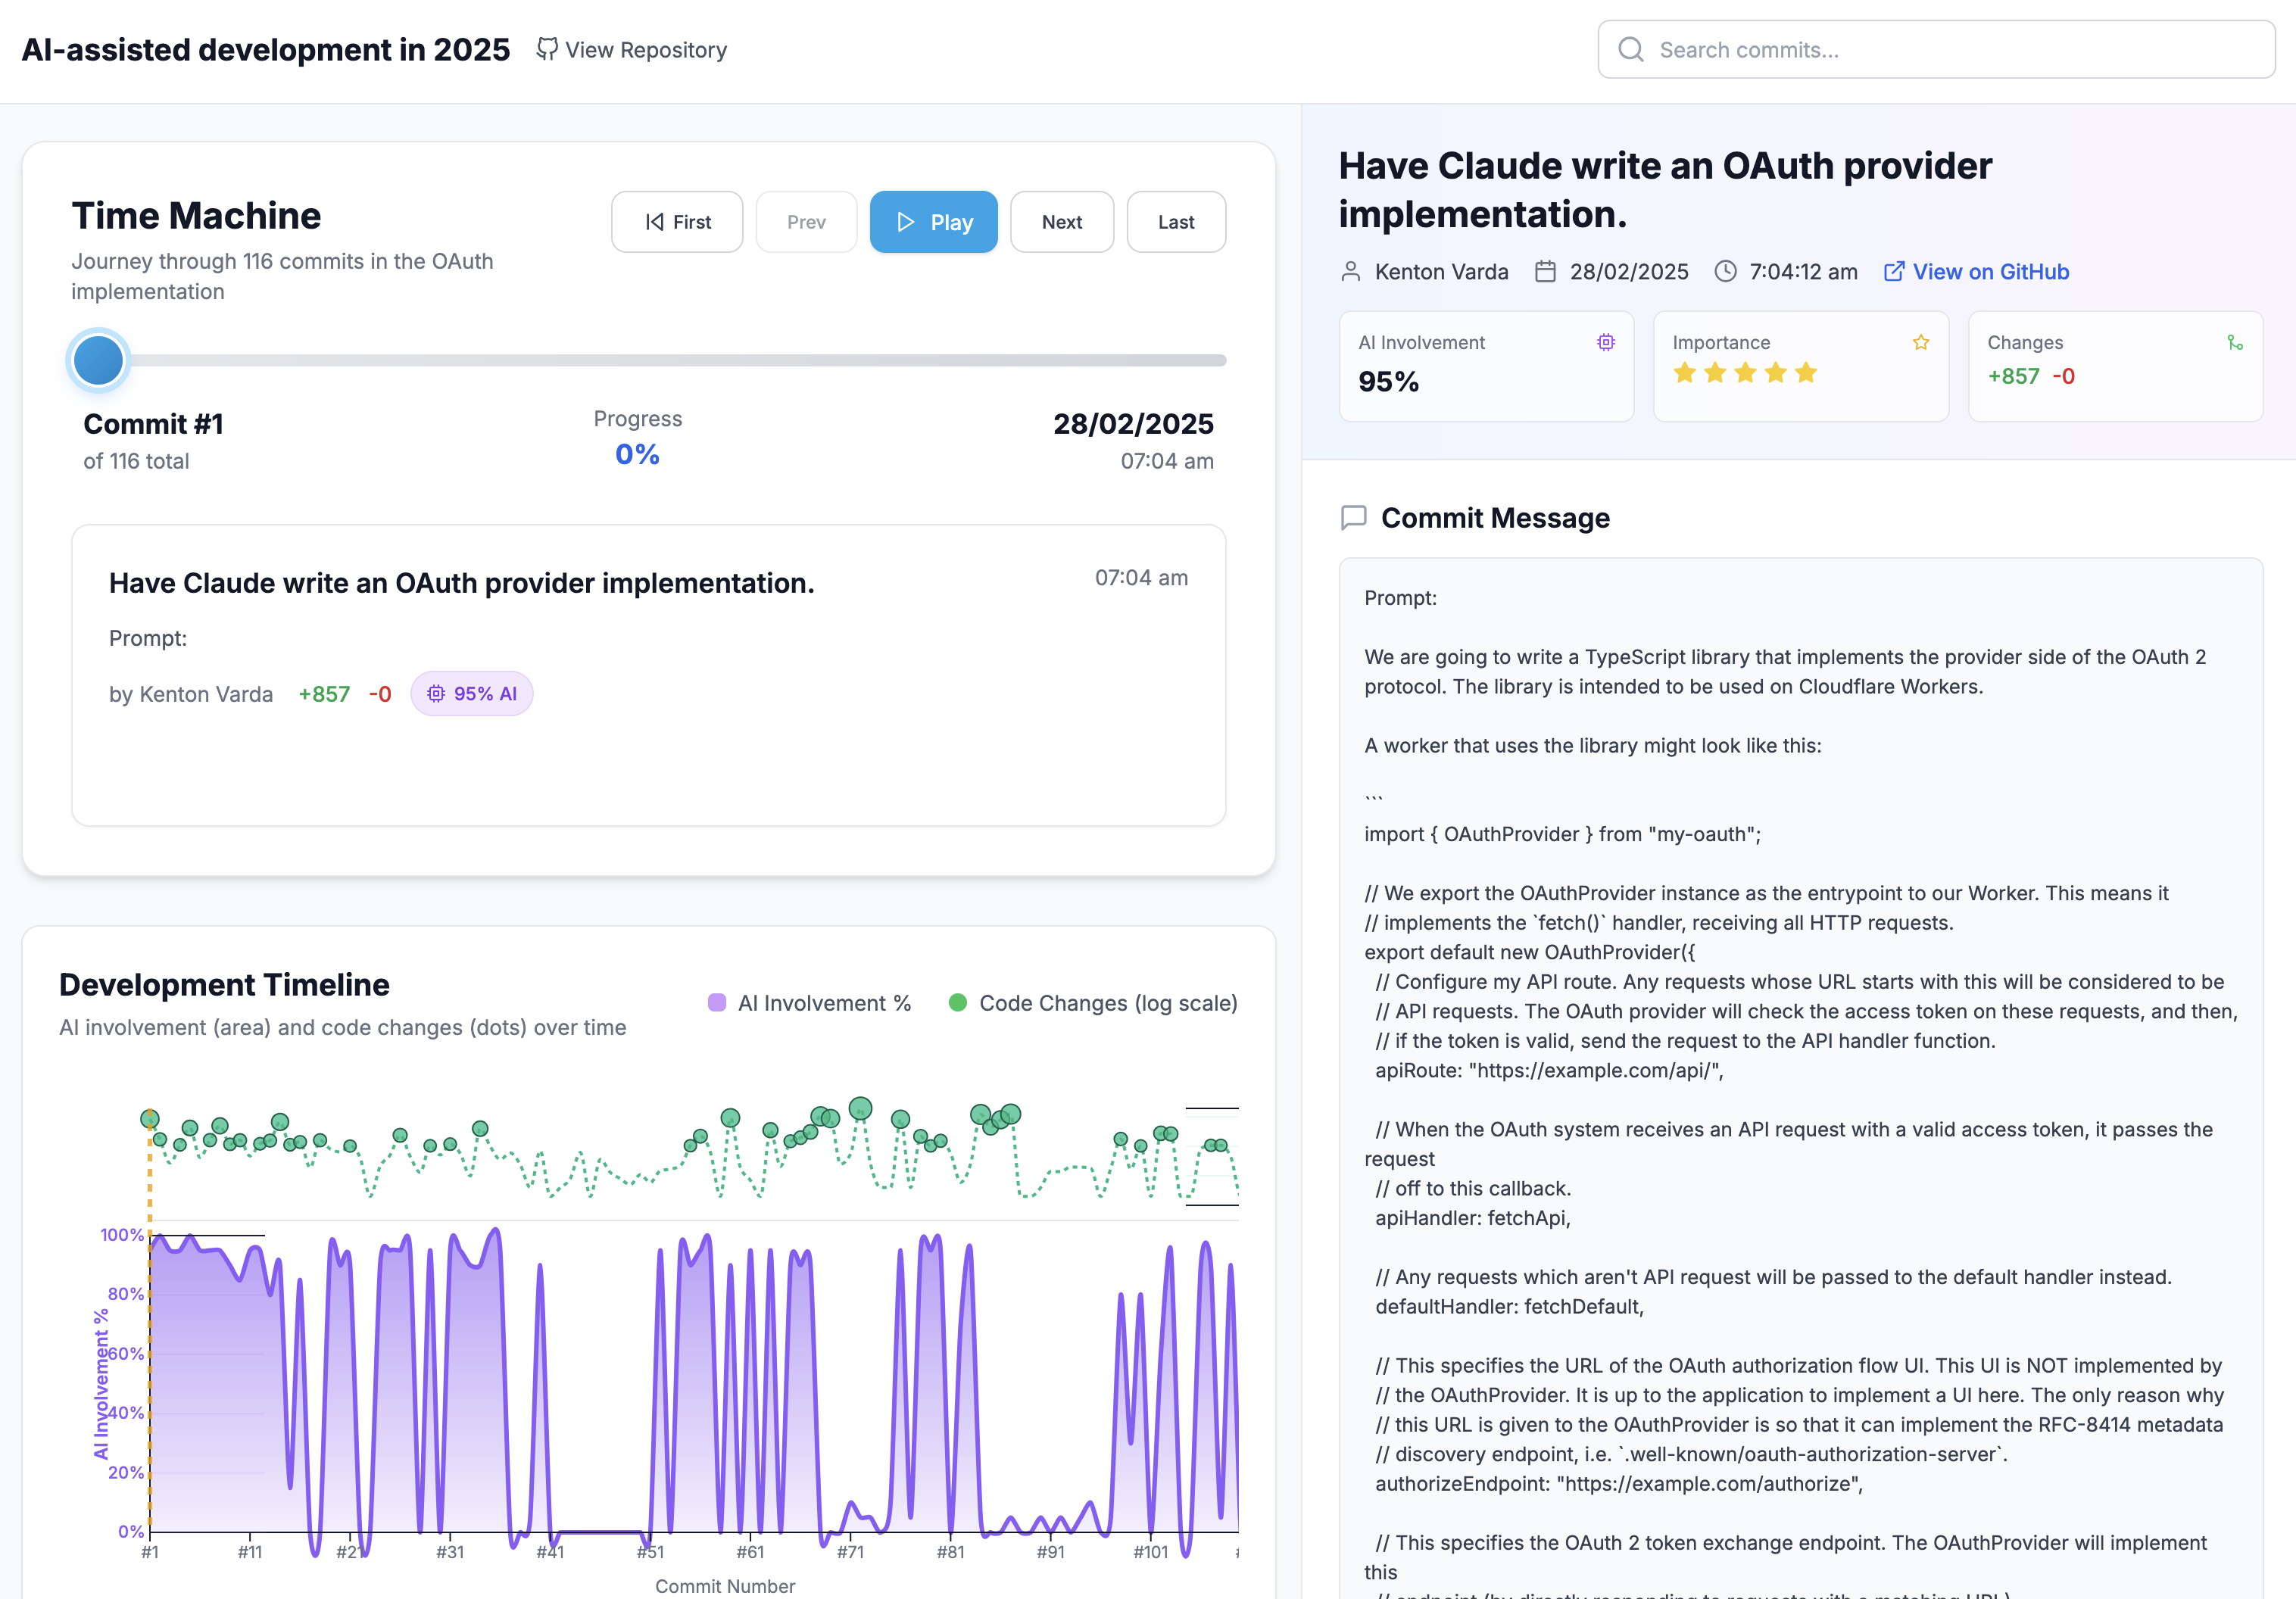Focus the Search commits input field

pyautogui.click(x=1936, y=49)
